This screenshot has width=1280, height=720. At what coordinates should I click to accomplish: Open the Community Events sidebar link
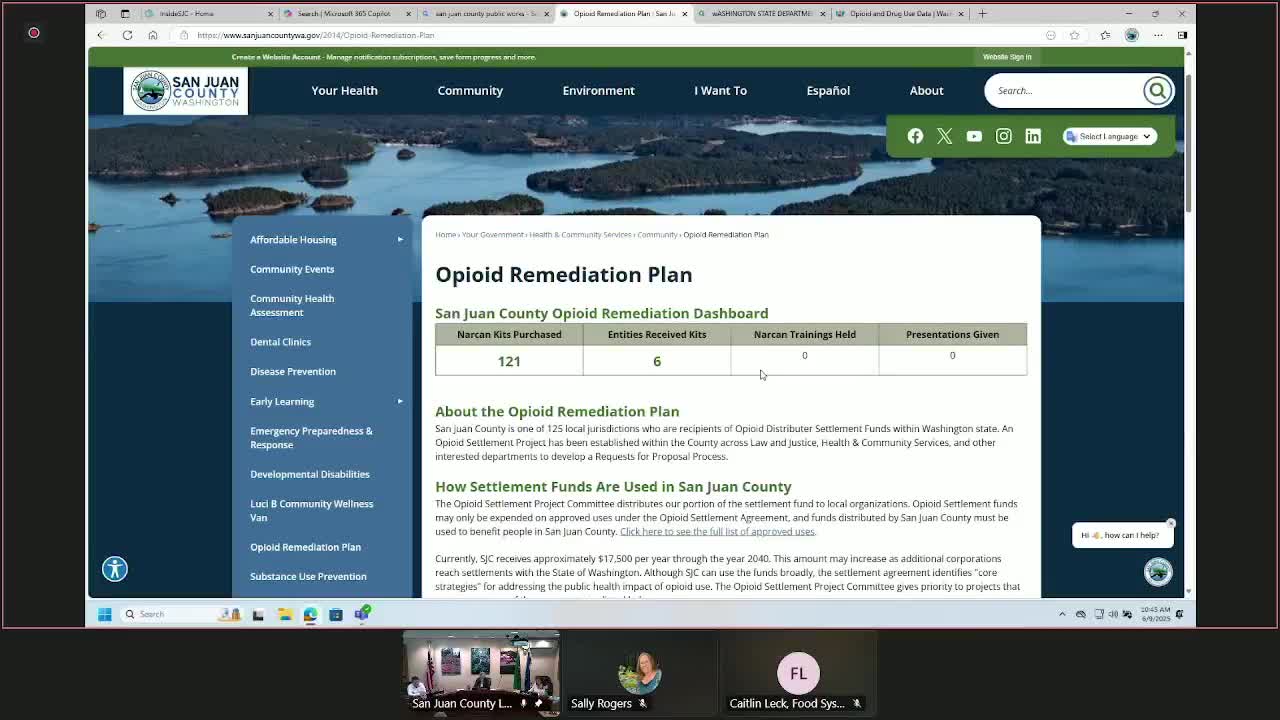coord(292,269)
